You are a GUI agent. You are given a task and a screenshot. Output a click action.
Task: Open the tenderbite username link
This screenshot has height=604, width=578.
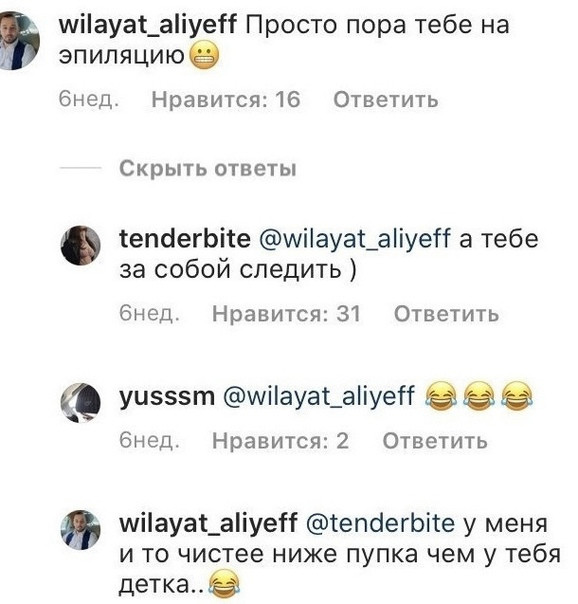[185, 238]
